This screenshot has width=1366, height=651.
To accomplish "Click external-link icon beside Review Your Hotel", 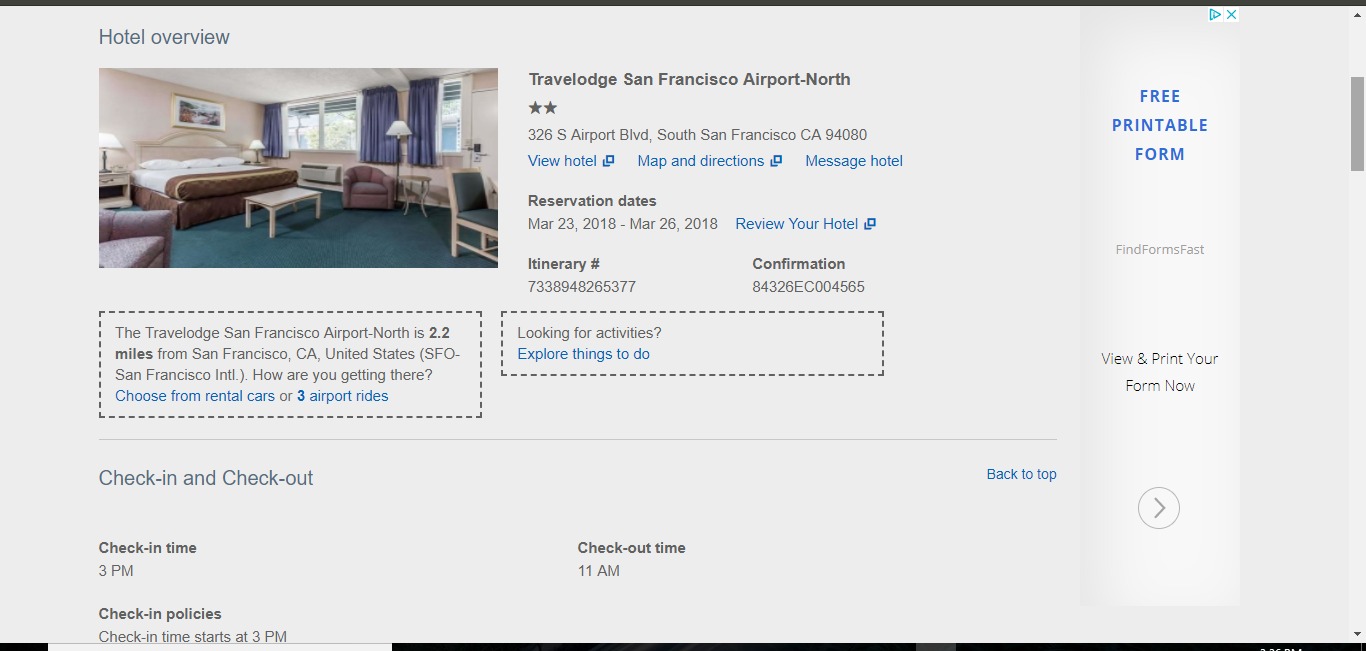I will click(870, 224).
